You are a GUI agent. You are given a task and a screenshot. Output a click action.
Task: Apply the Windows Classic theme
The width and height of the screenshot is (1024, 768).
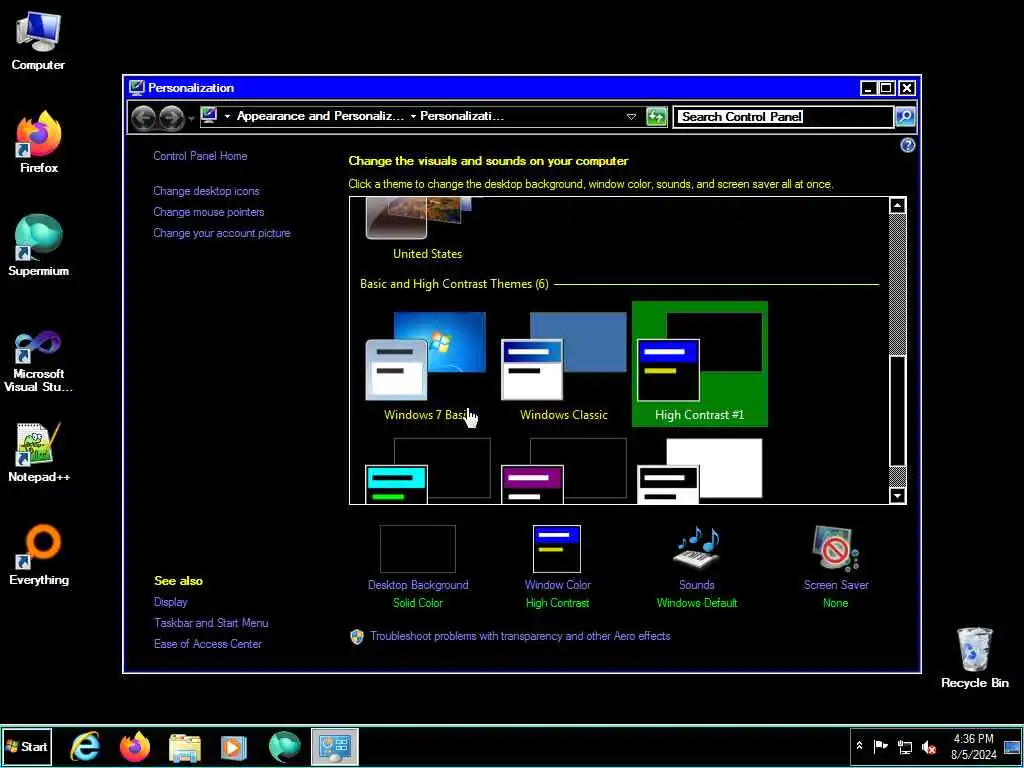click(564, 364)
